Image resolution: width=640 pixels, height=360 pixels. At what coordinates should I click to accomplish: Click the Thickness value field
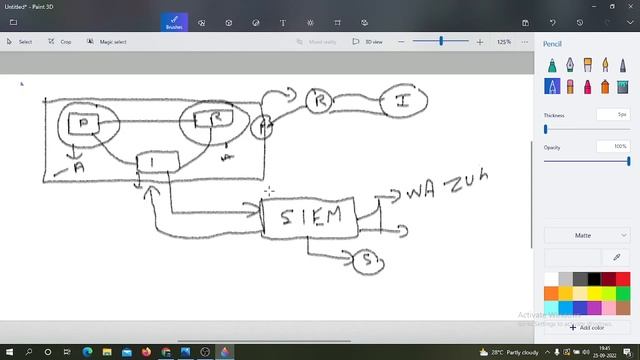[613, 115]
